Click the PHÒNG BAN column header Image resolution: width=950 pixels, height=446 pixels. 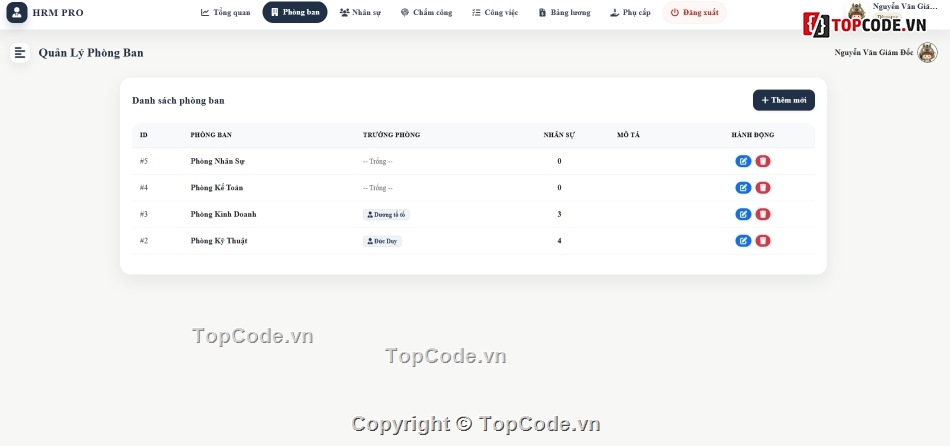211,135
